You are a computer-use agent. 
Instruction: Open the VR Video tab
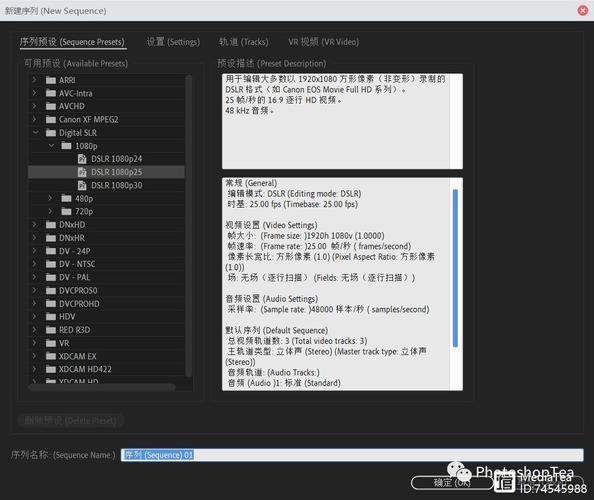pyautogui.click(x=324, y=42)
